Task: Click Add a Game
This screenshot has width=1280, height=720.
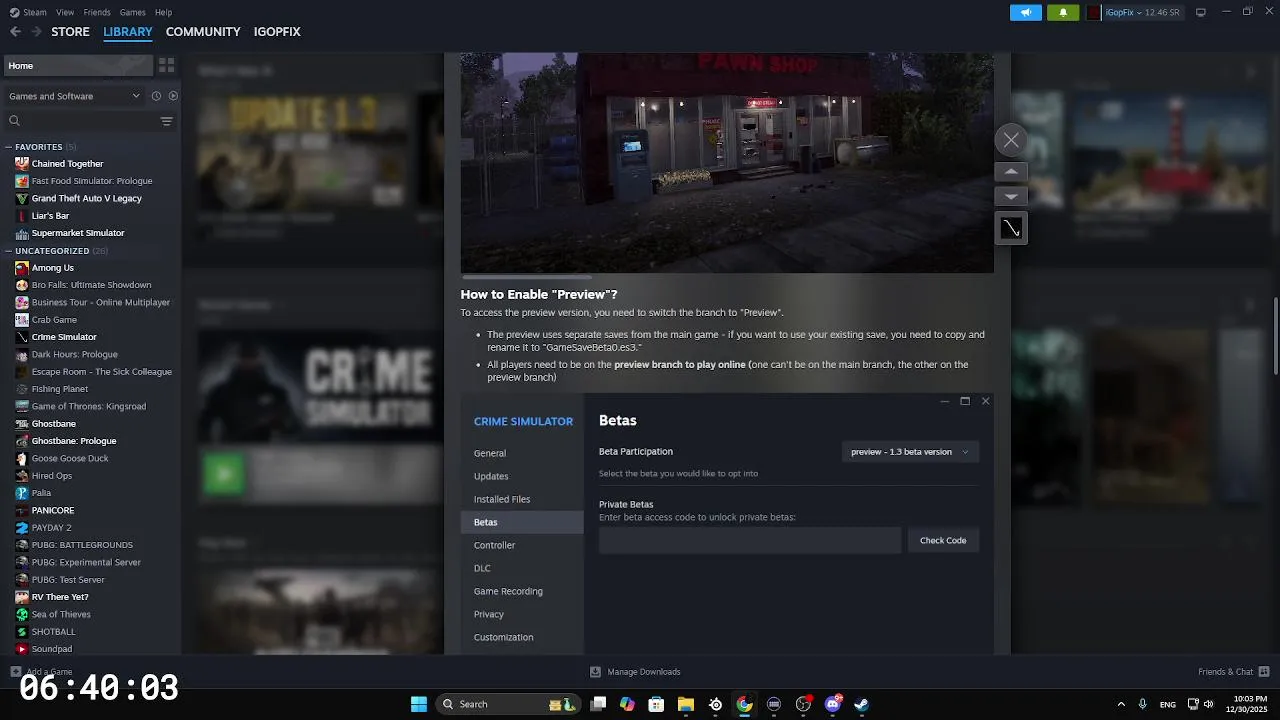Action: [42, 672]
